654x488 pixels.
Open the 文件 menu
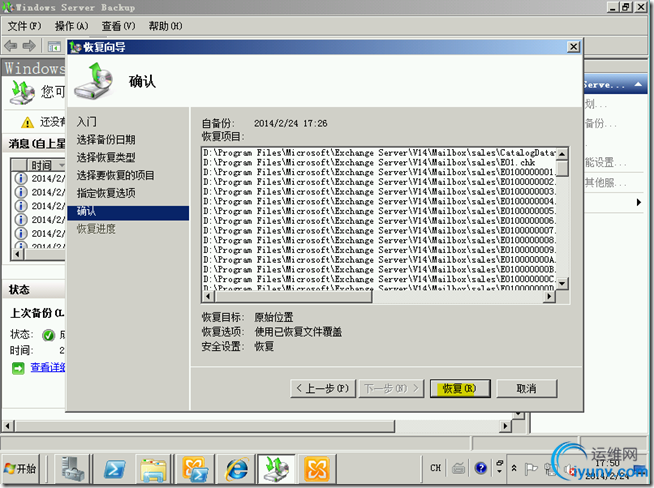click(x=24, y=26)
